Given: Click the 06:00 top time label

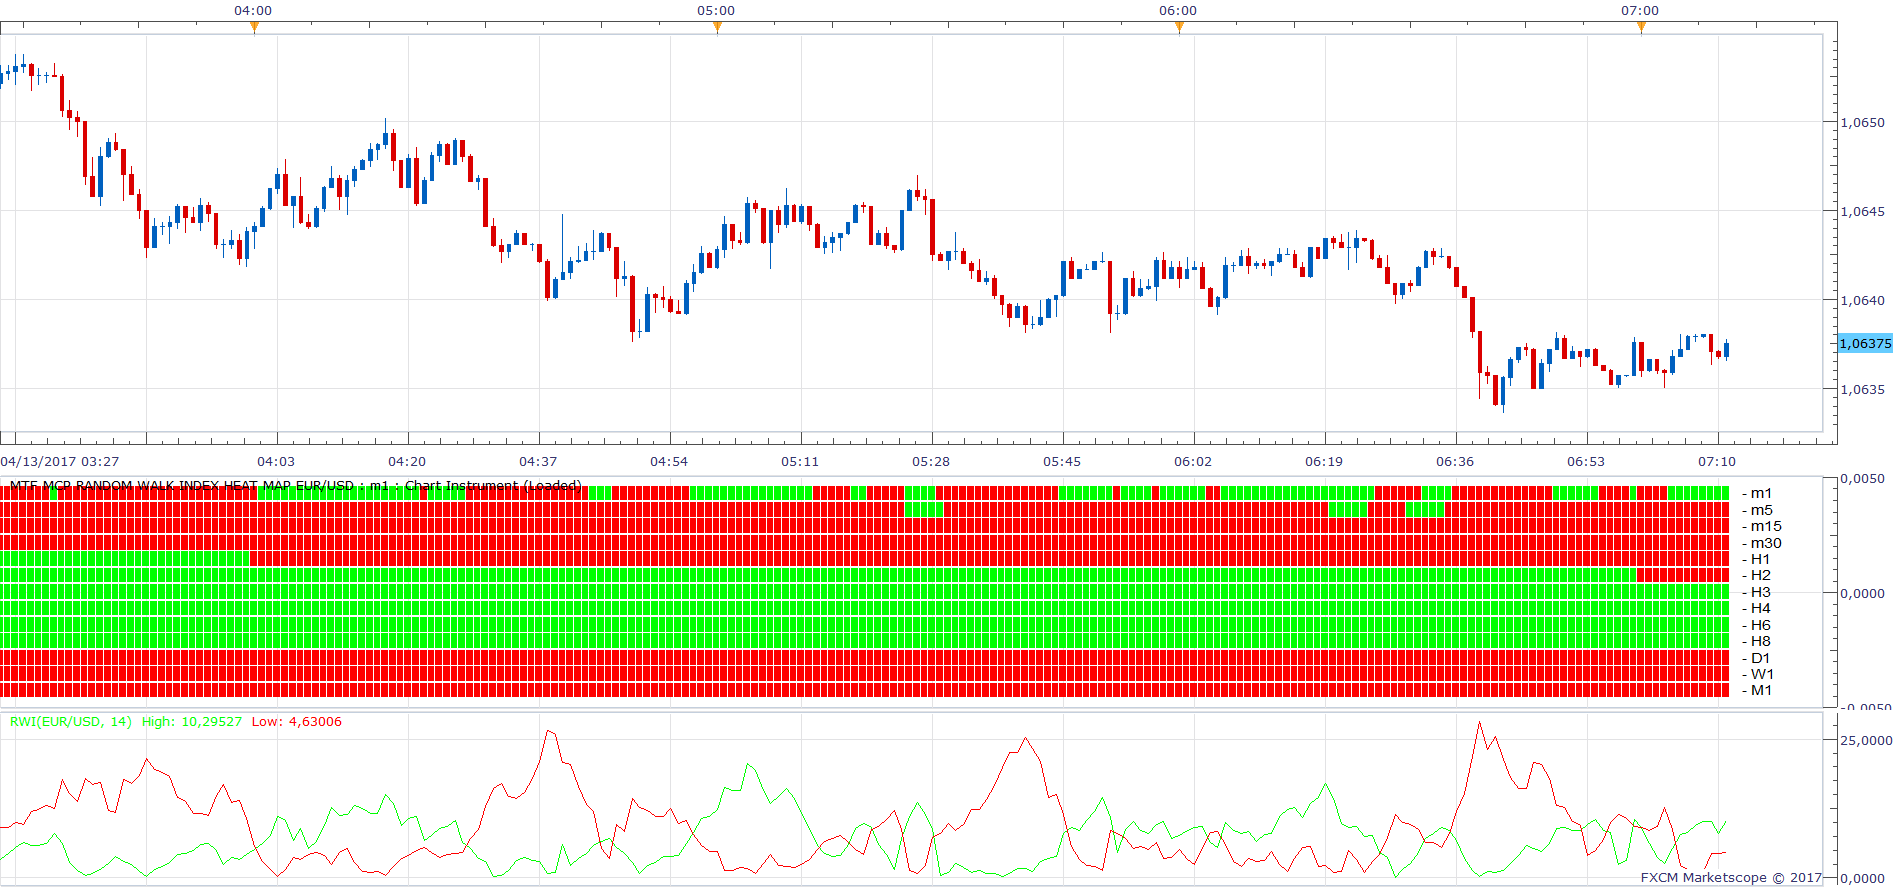Looking at the screenshot, I should click(1178, 10).
